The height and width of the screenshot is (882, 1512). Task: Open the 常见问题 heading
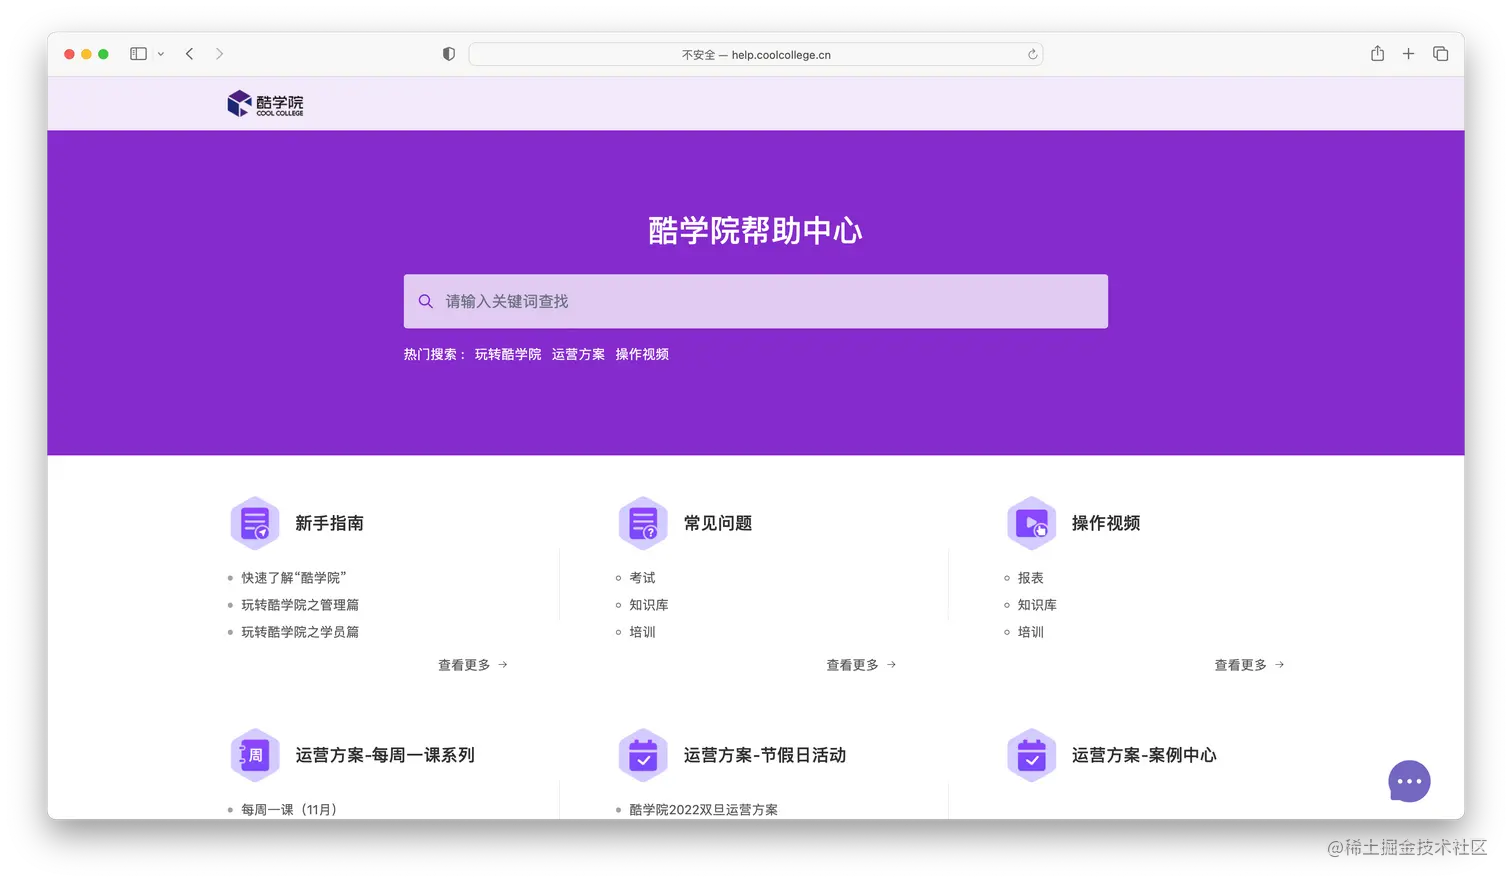click(718, 523)
